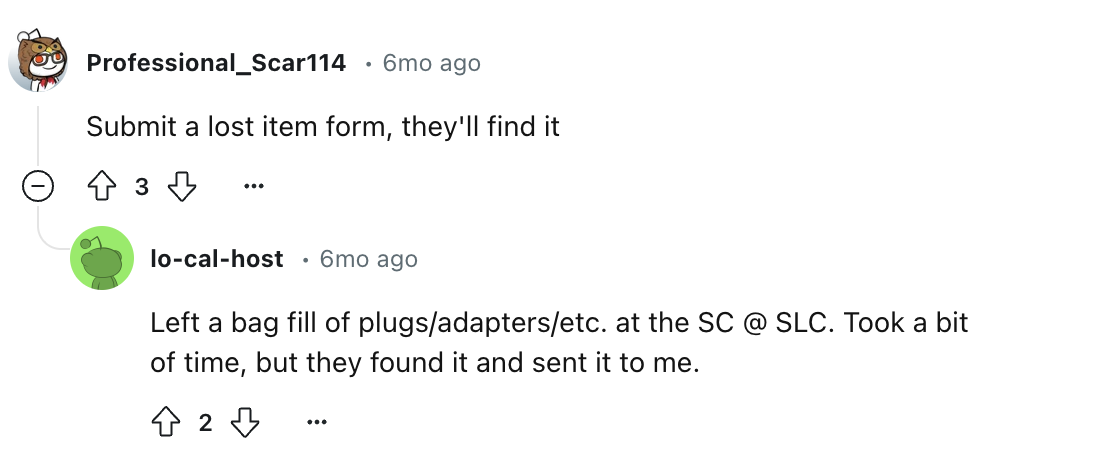The height and width of the screenshot is (456, 1098).
Task: Click the vote score 2
Action: [x=205, y=422]
